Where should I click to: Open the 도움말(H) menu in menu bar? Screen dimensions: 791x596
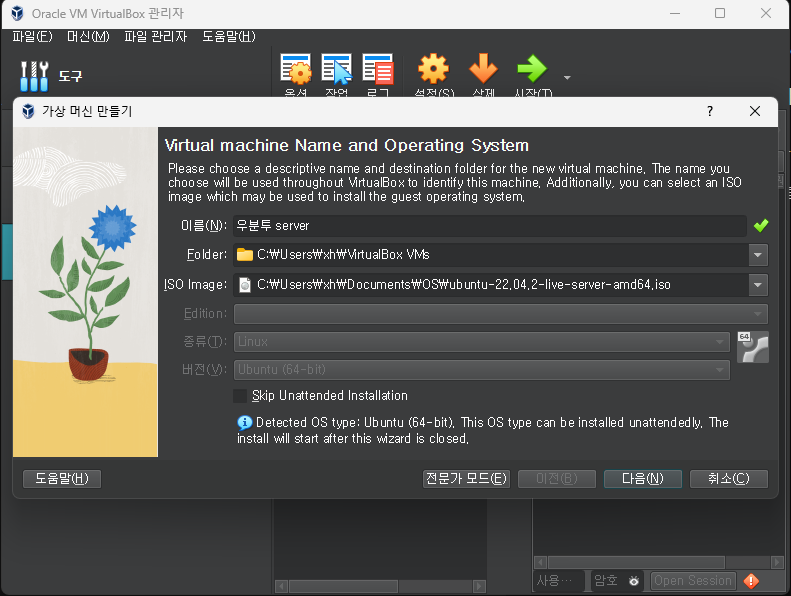pyautogui.click(x=229, y=36)
